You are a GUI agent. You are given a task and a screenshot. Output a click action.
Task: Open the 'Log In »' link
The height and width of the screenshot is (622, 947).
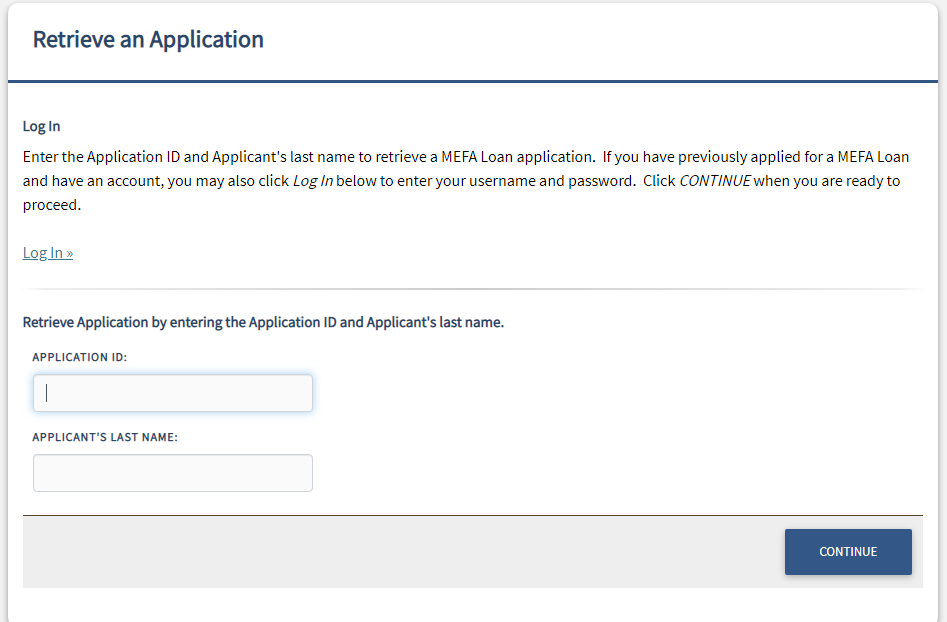coord(48,252)
